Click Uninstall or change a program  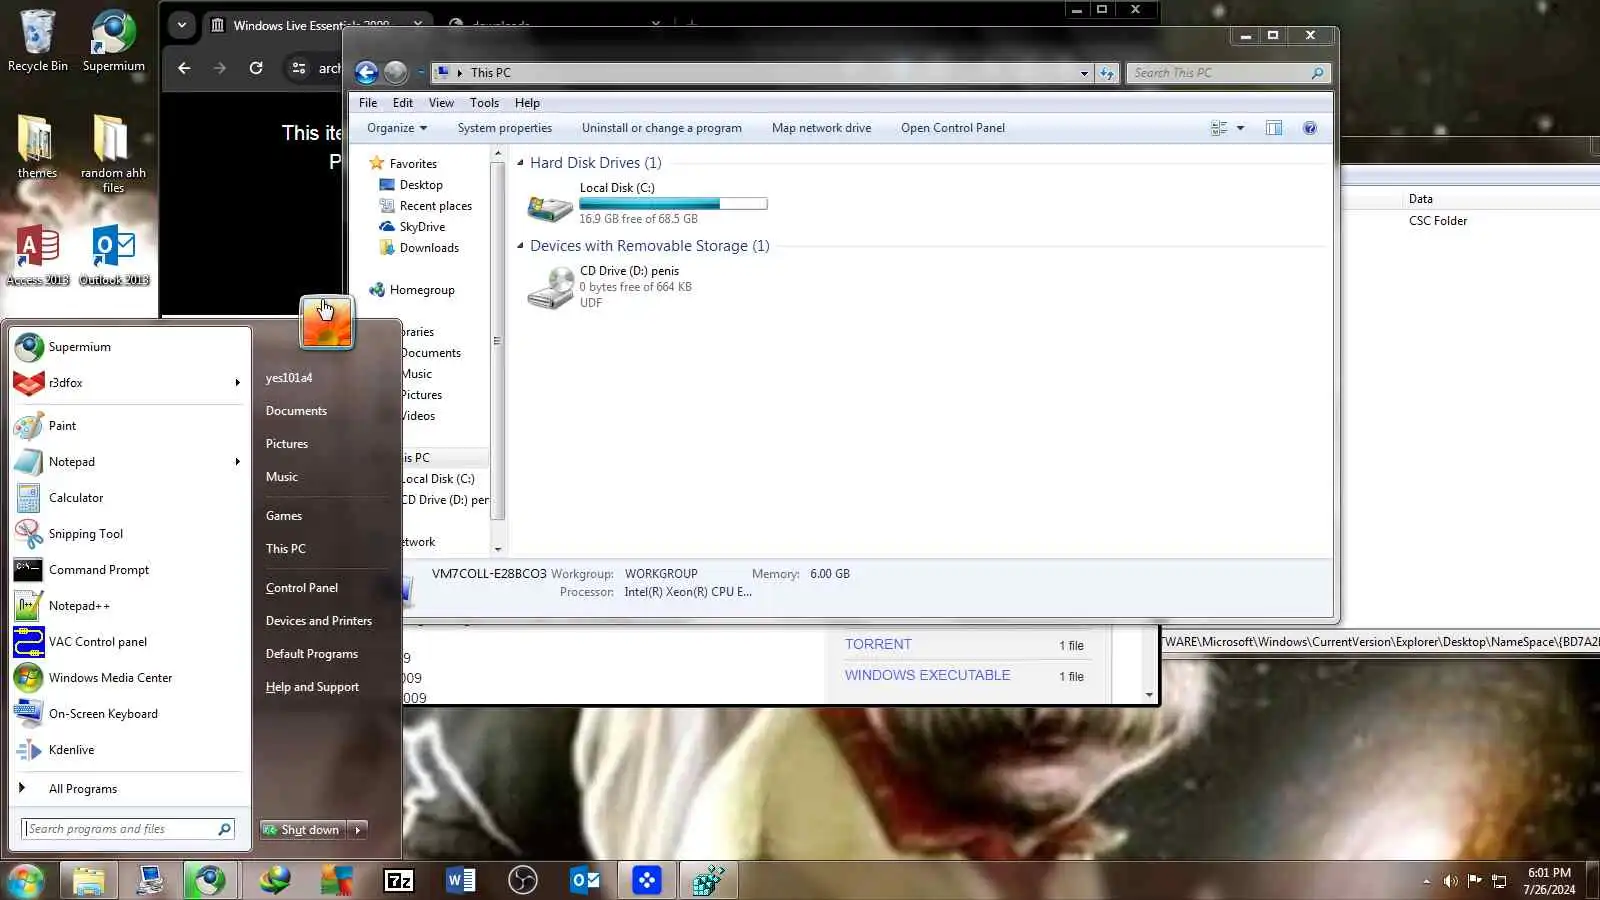662,128
